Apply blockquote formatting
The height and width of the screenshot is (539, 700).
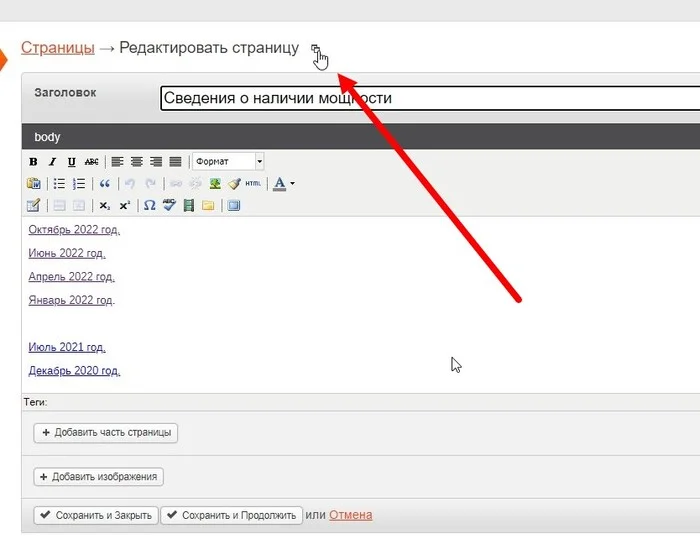(x=104, y=184)
